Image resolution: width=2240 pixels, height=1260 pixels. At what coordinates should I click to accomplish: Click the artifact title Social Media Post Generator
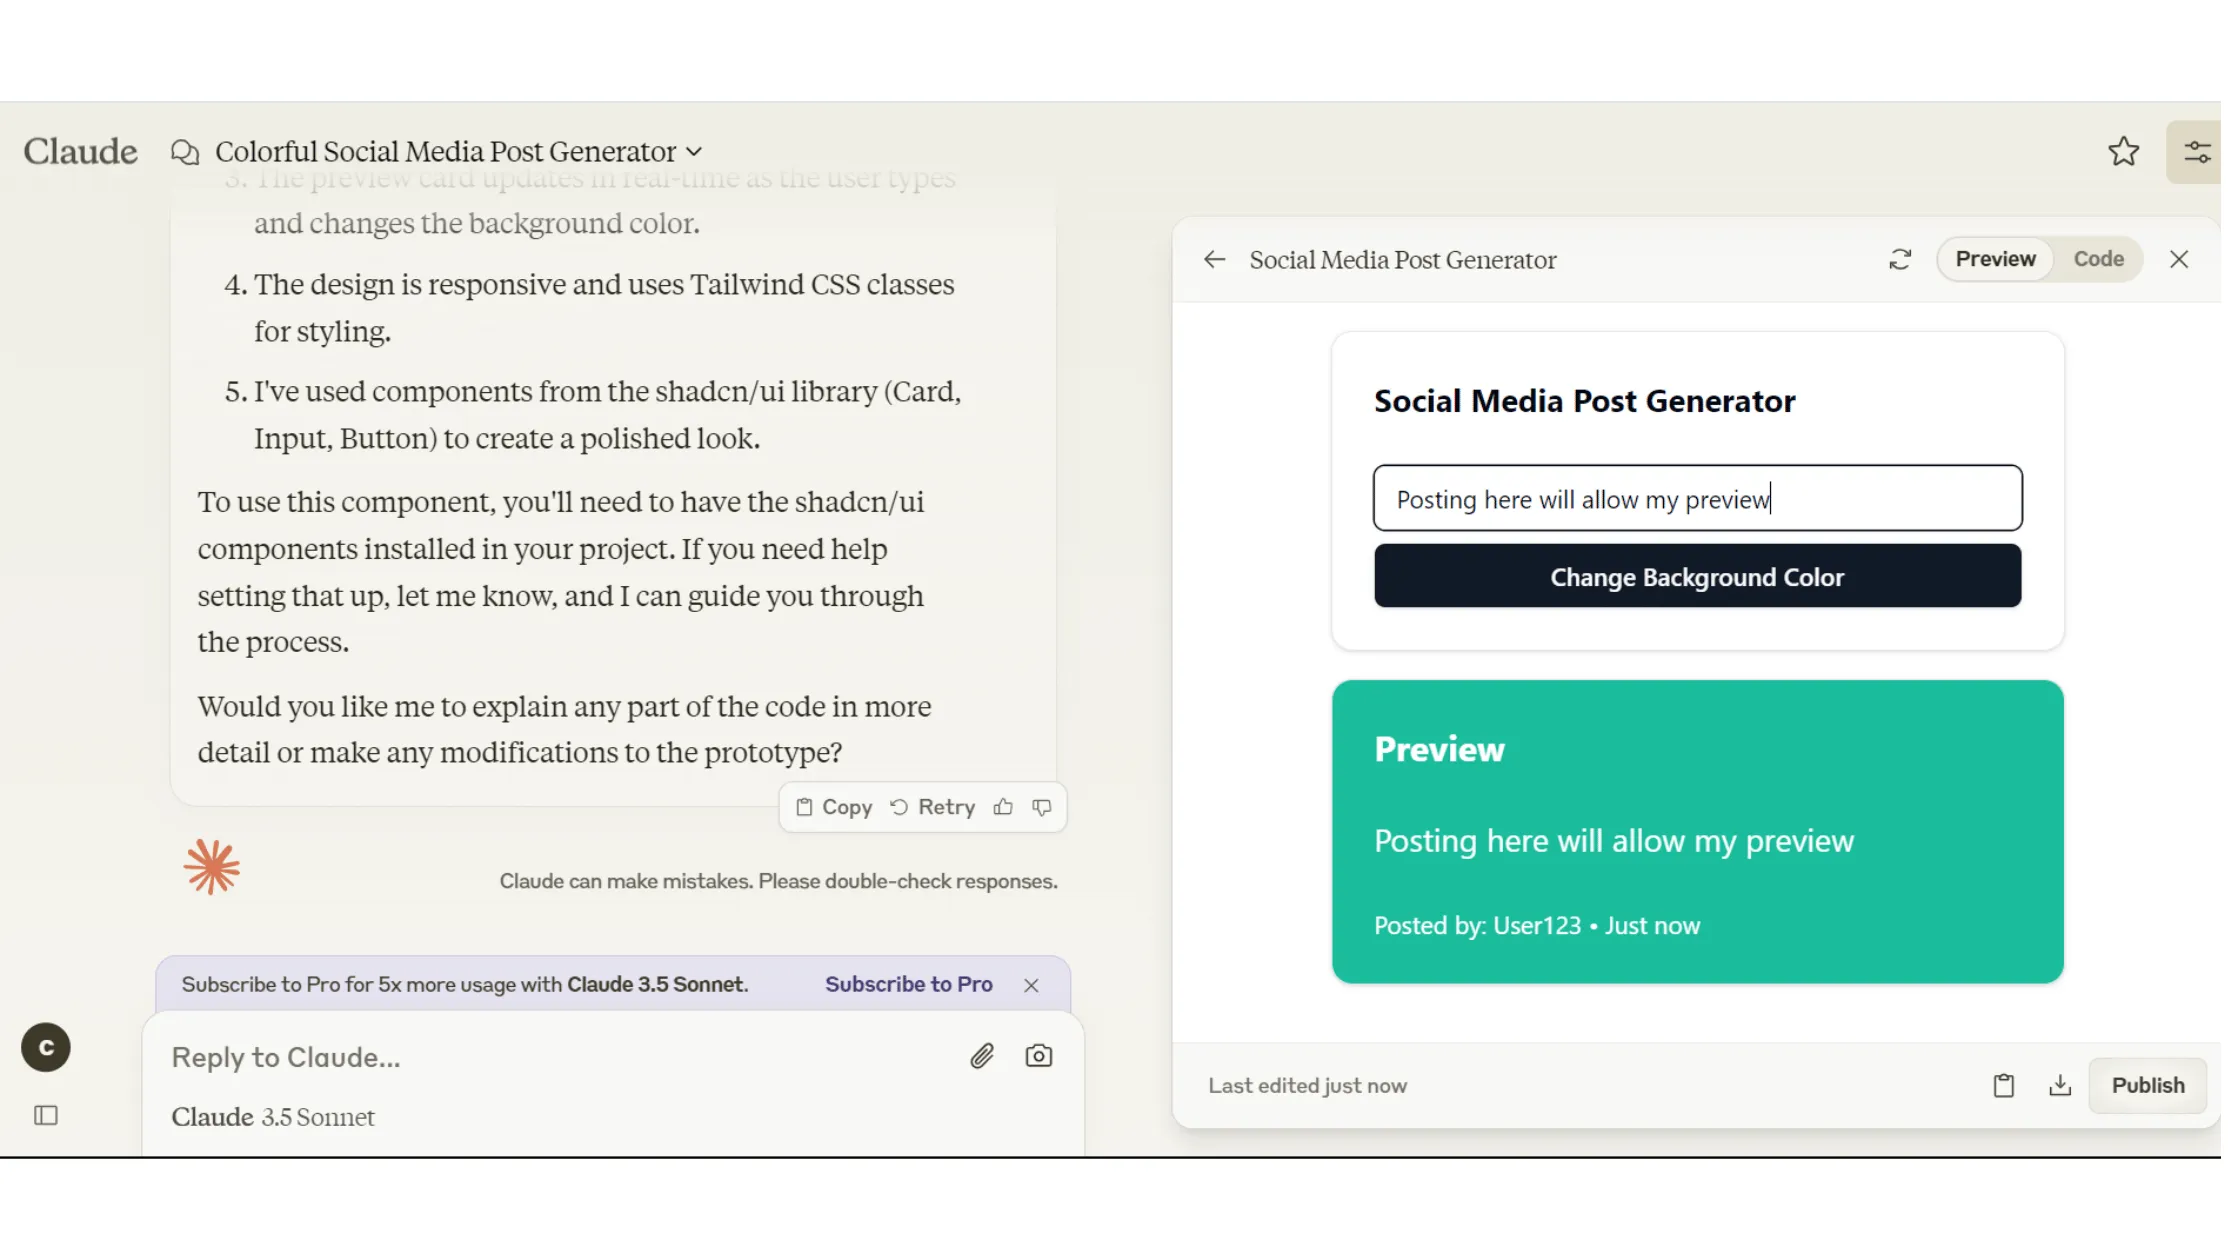point(1402,260)
